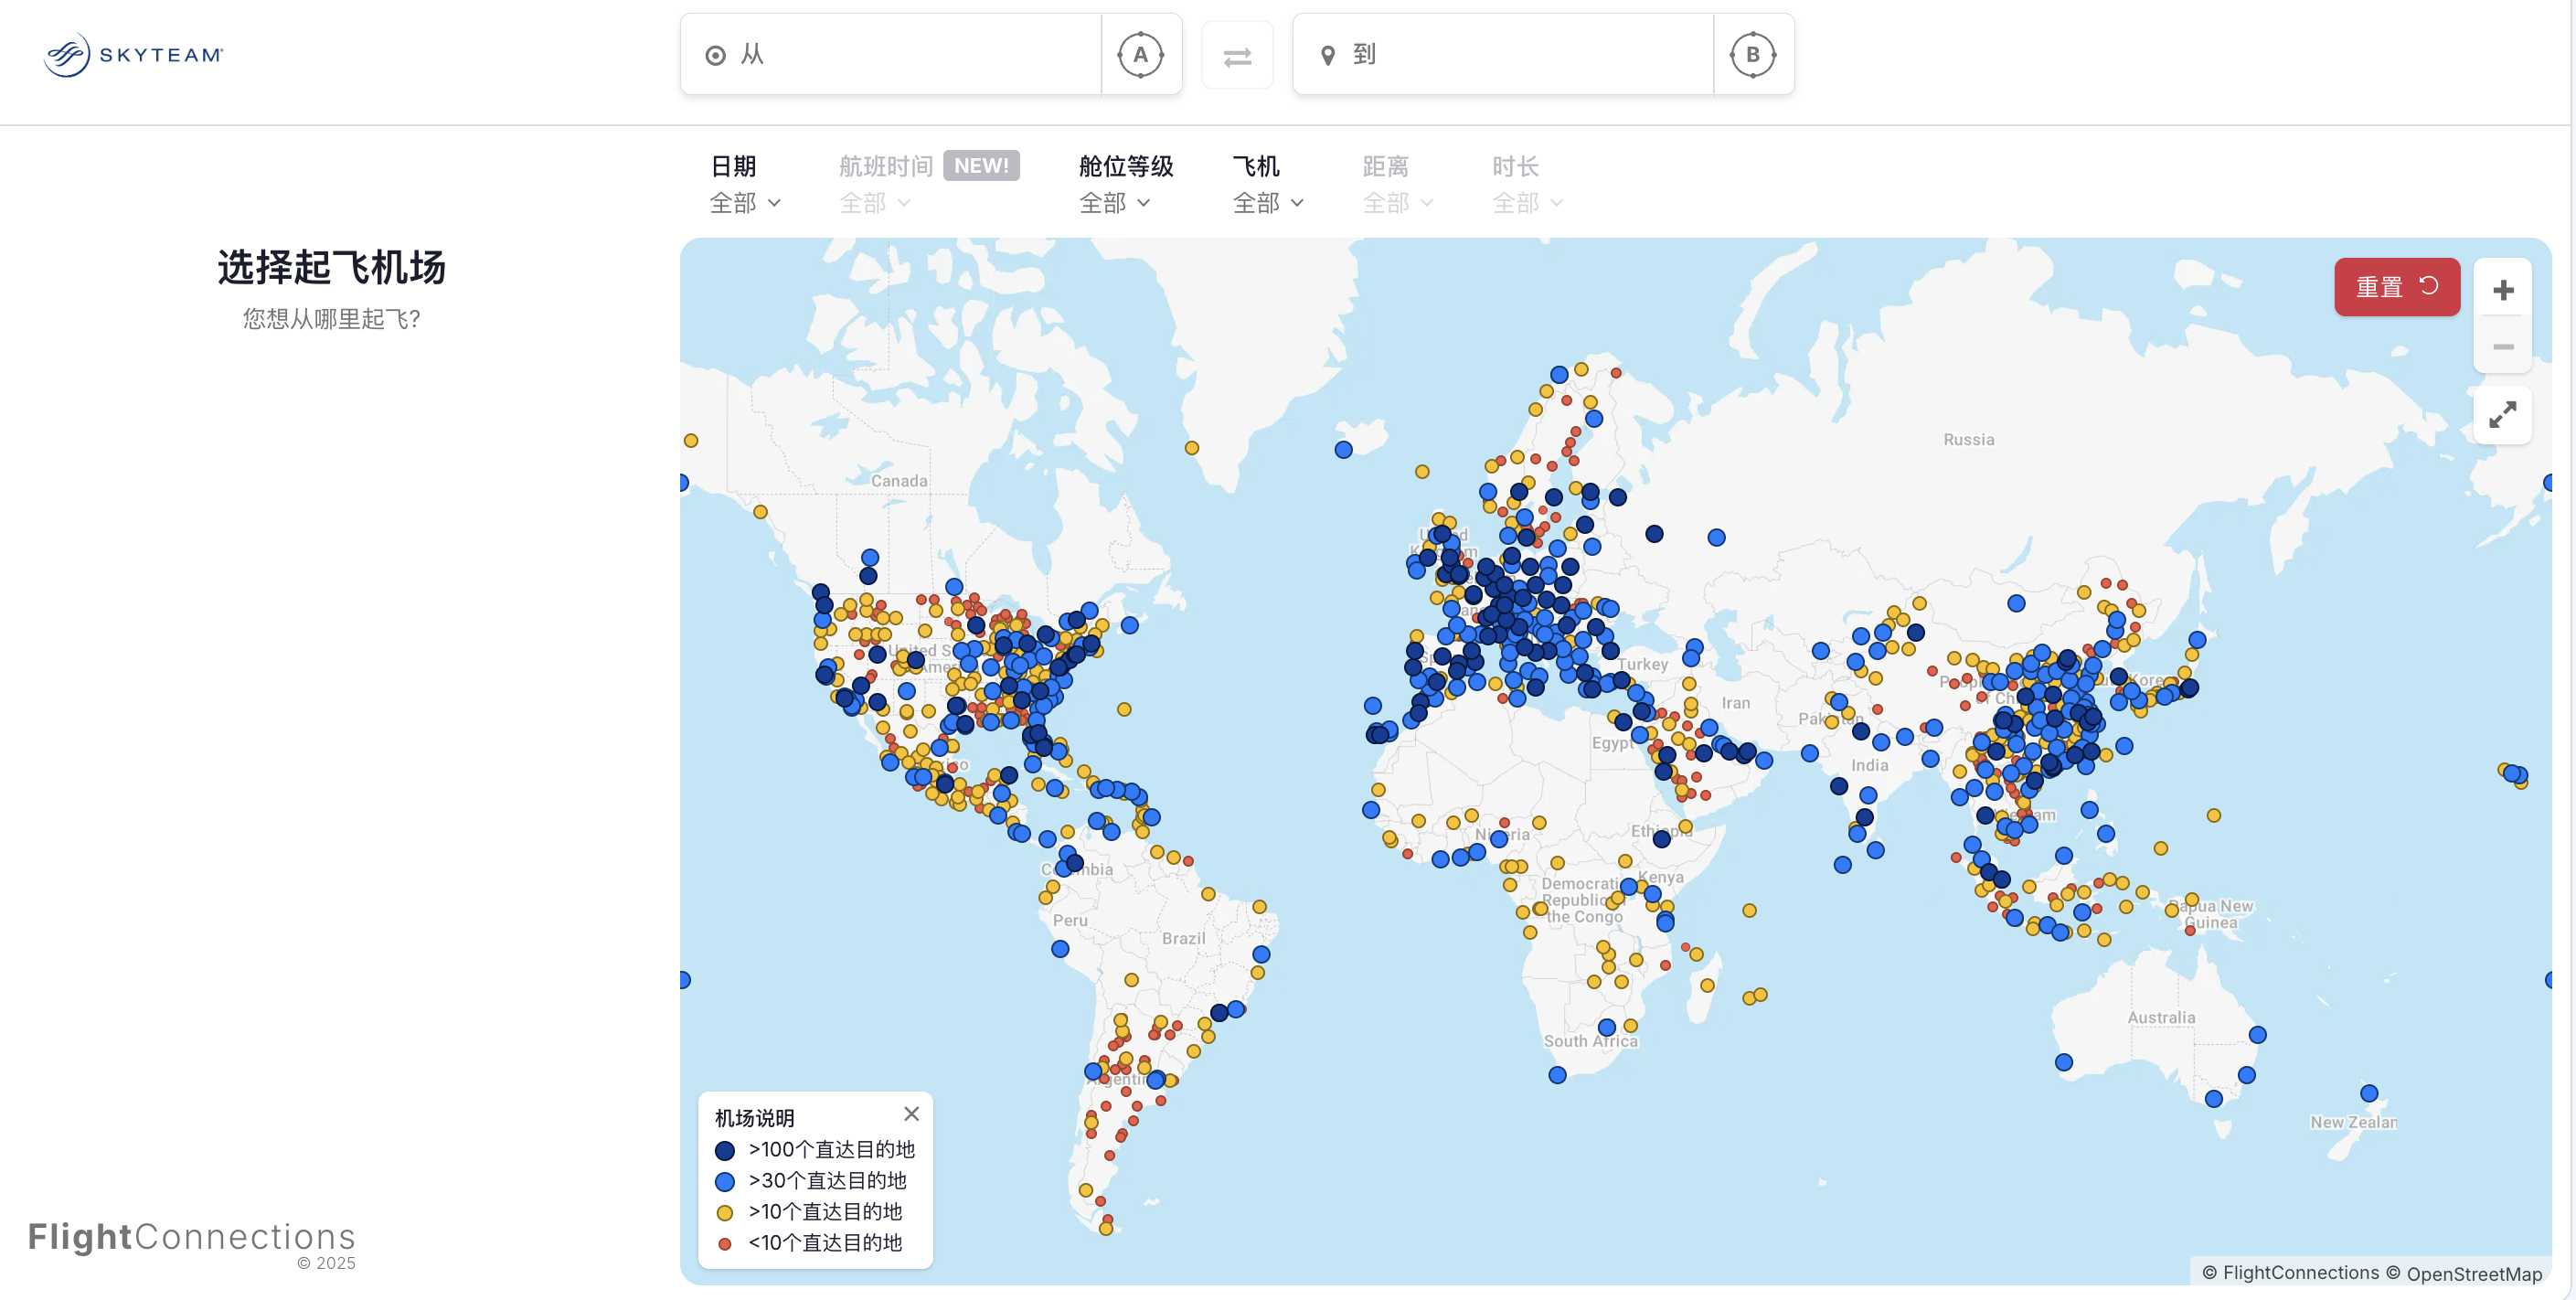This screenshot has width=2576, height=1300.
Task: Click the FlightConnections footer logo
Action: click(191, 1237)
